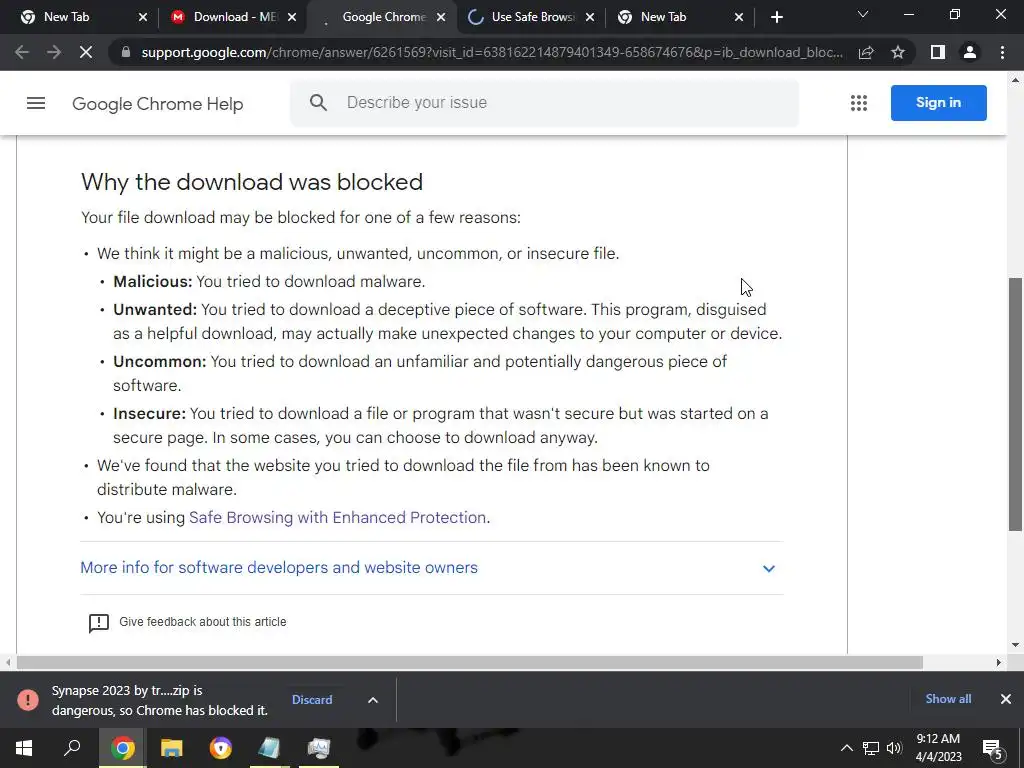
Task: Stop loading the page
Action: pos(86,52)
